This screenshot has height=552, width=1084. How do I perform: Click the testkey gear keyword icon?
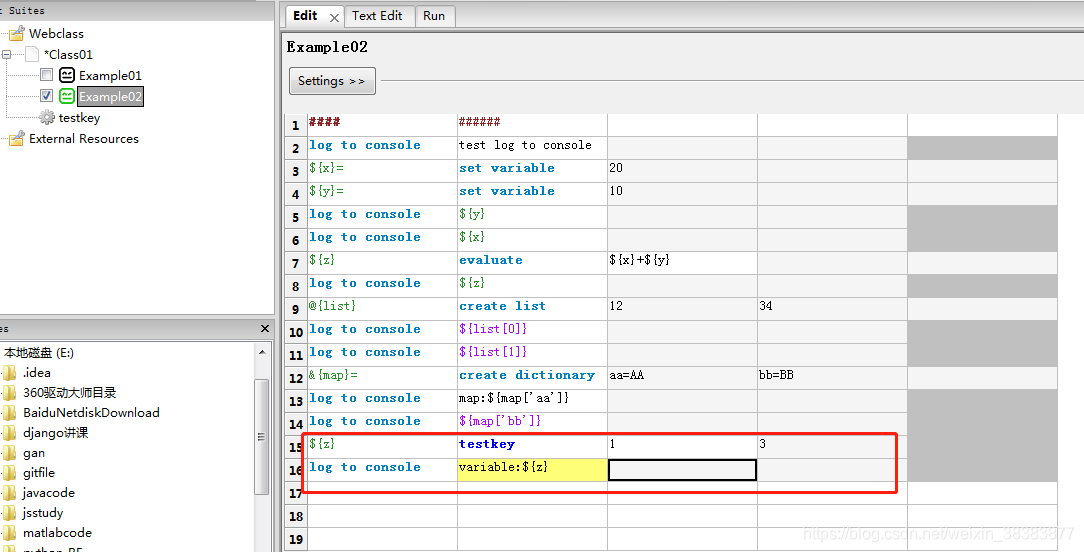tap(47, 118)
